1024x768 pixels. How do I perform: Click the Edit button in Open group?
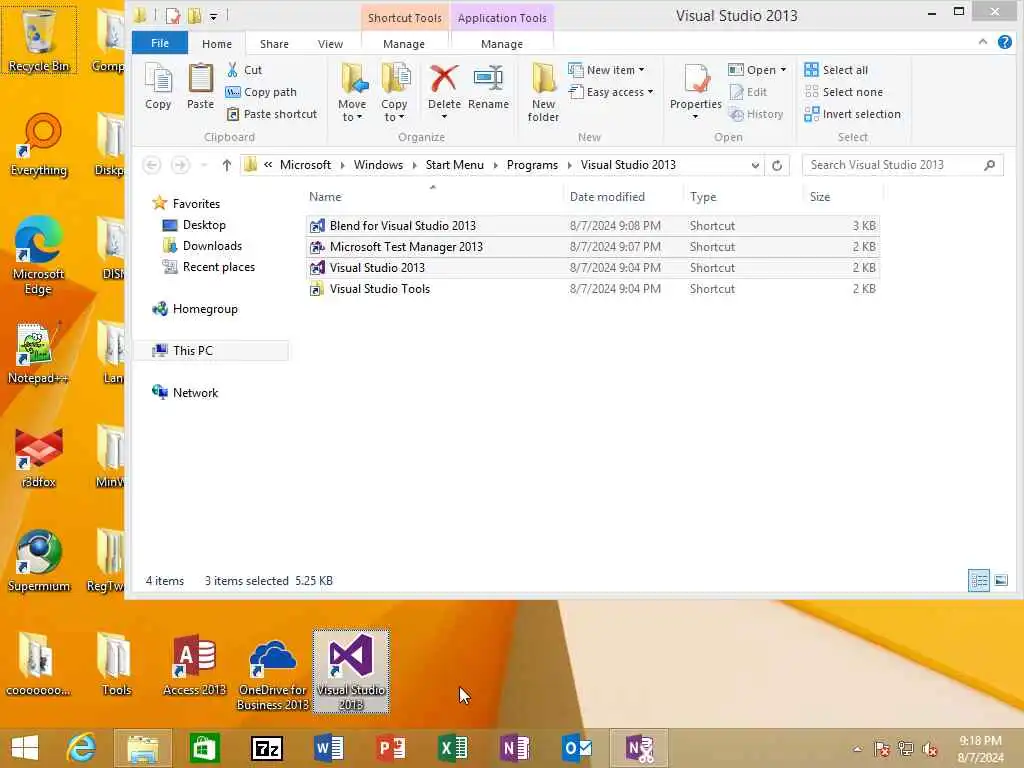click(748, 92)
